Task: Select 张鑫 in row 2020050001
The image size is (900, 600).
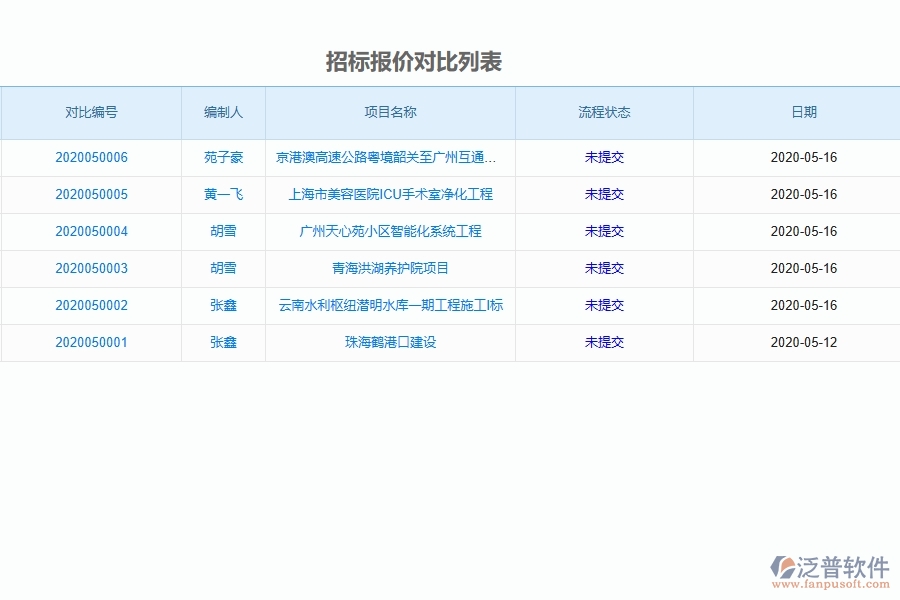Action: coord(221,342)
